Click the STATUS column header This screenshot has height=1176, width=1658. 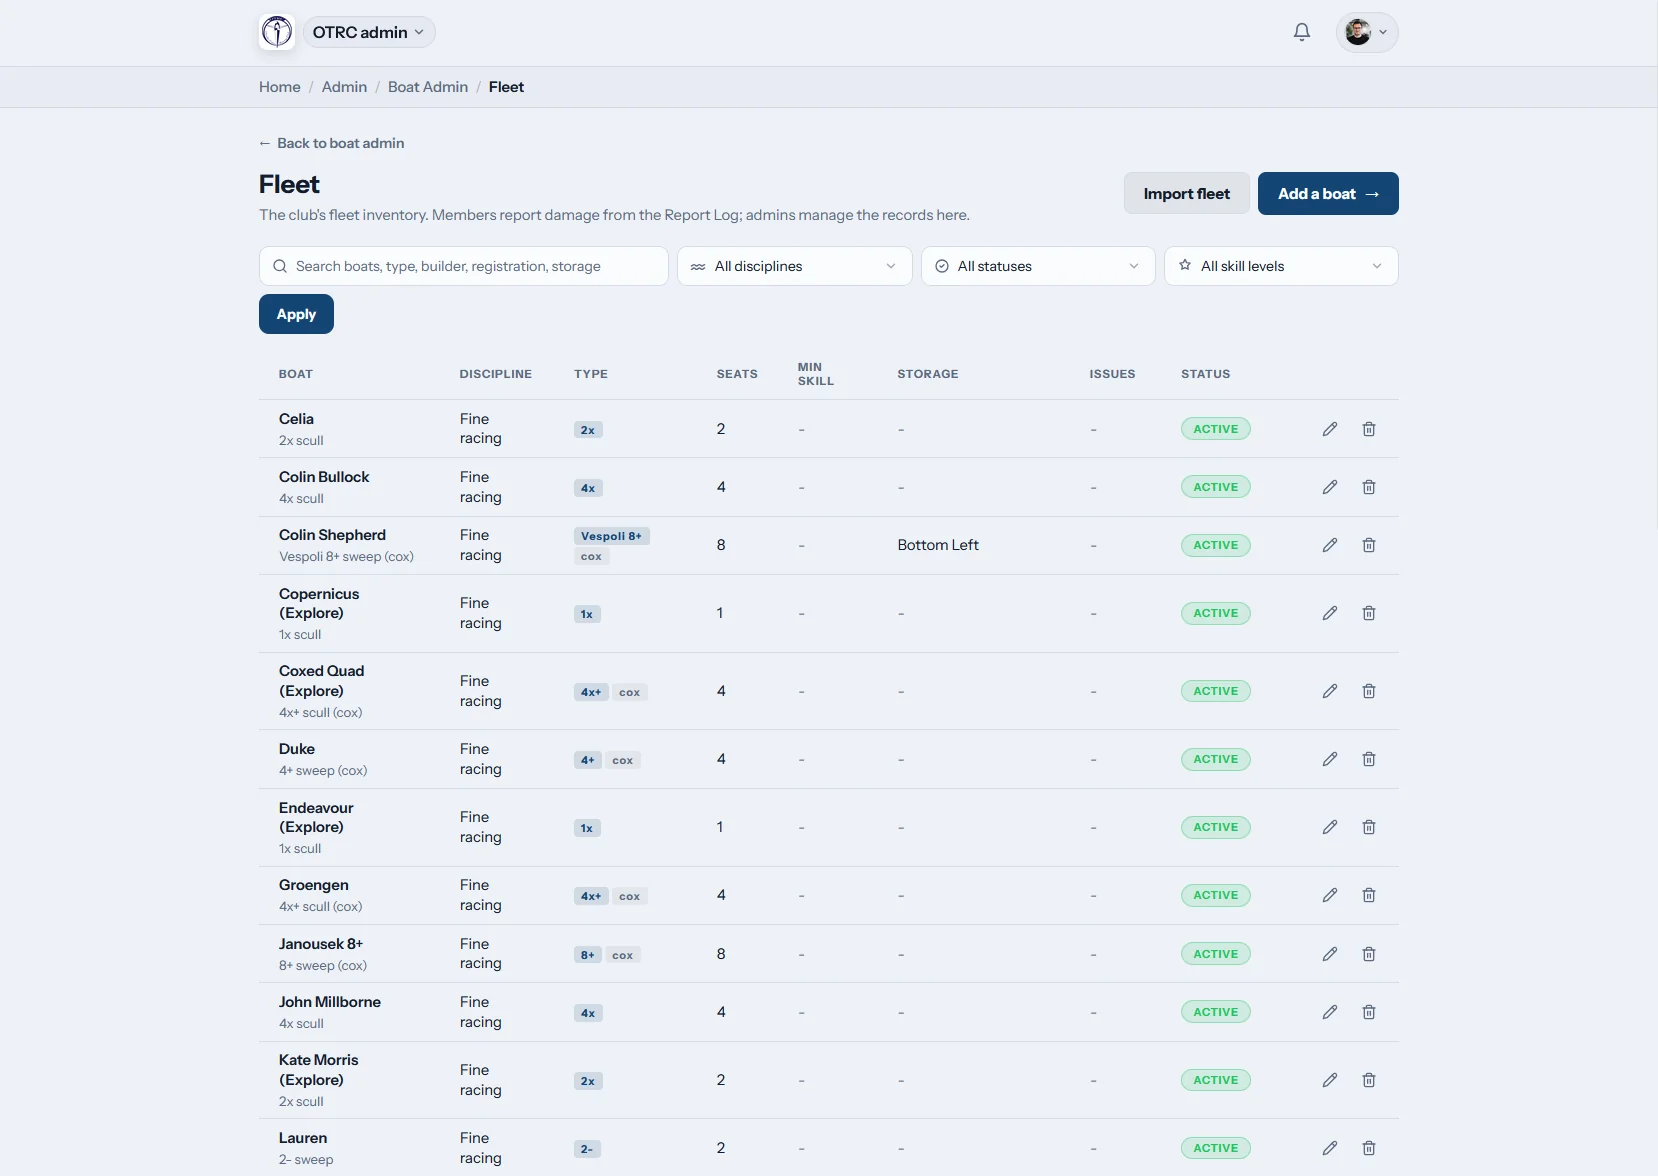(1206, 374)
